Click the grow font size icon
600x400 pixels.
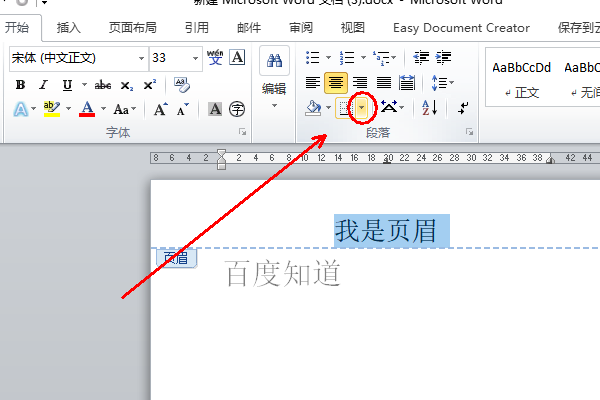[x=160, y=109]
